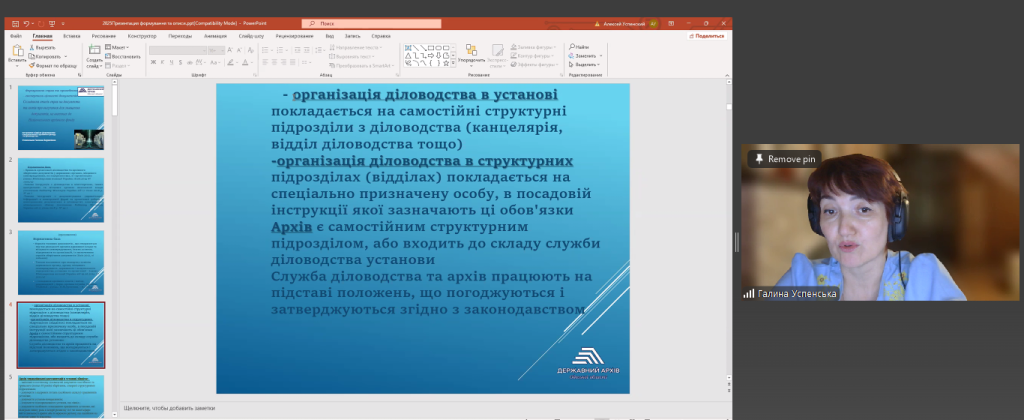Open the Replace (Заменить) dropdown arrow

click(599, 56)
